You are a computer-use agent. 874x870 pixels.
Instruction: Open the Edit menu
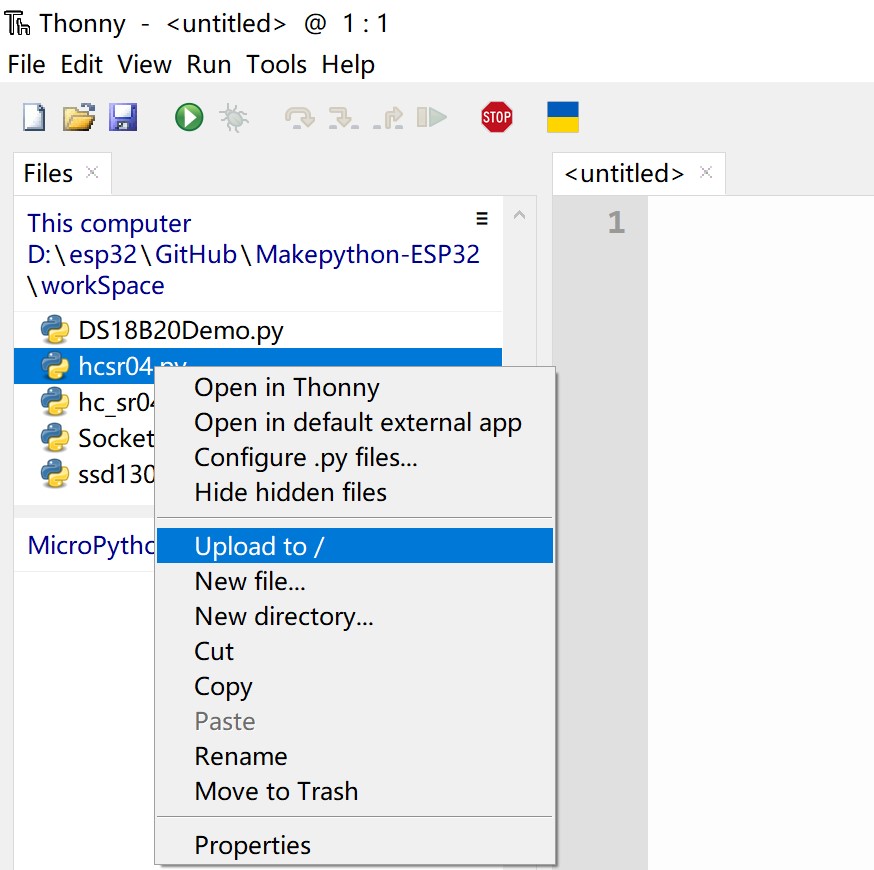81,65
